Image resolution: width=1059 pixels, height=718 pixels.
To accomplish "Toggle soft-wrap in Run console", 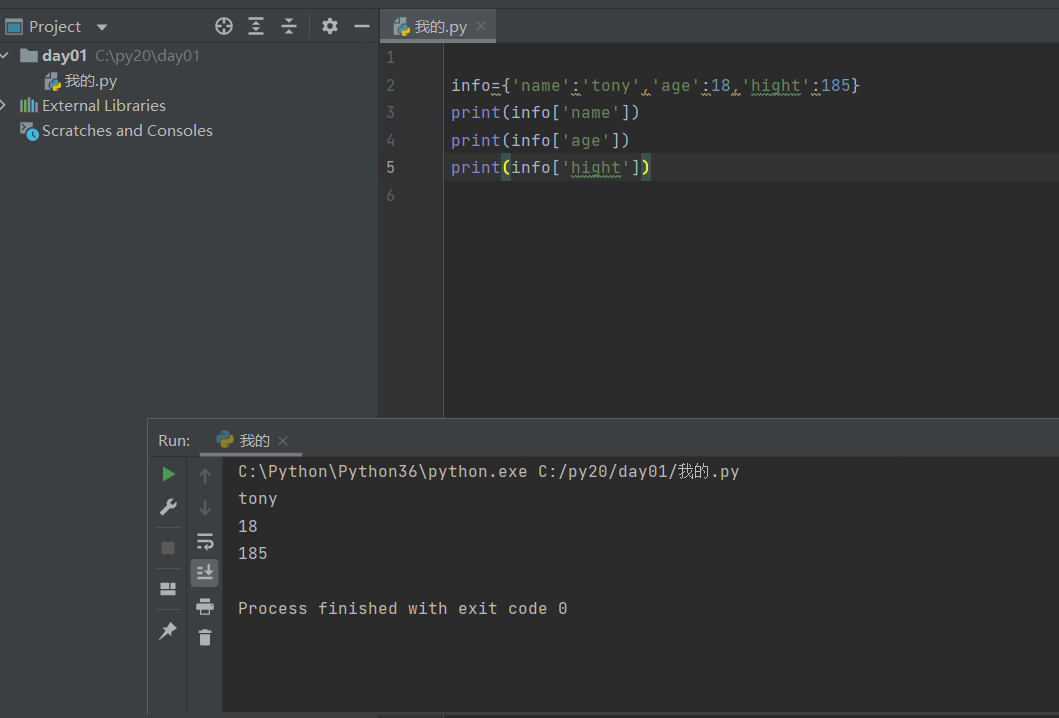I will click(x=205, y=541).
